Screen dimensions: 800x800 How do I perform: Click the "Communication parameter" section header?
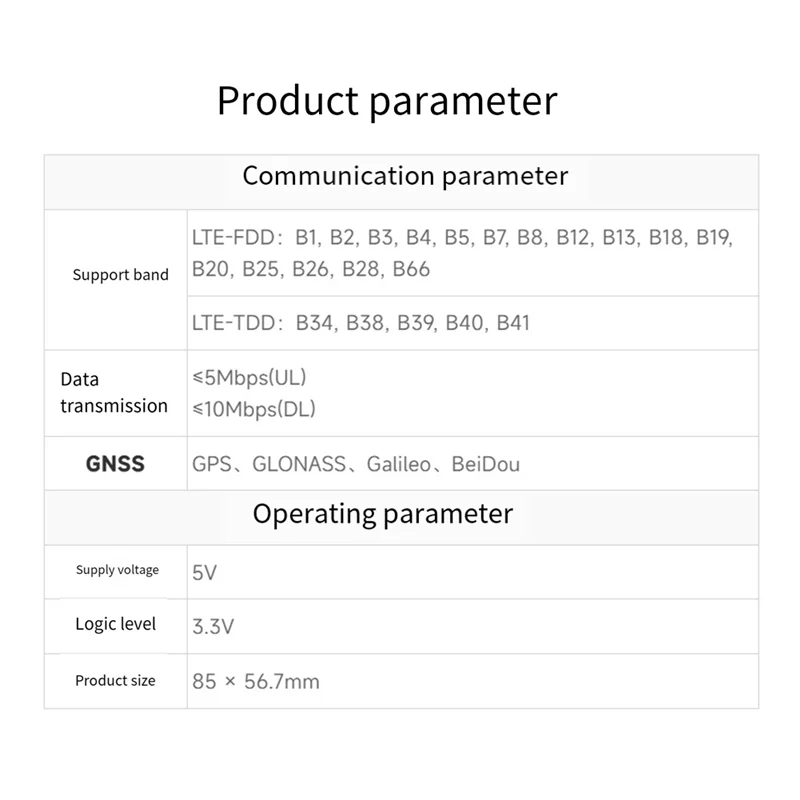pos(405,177)
